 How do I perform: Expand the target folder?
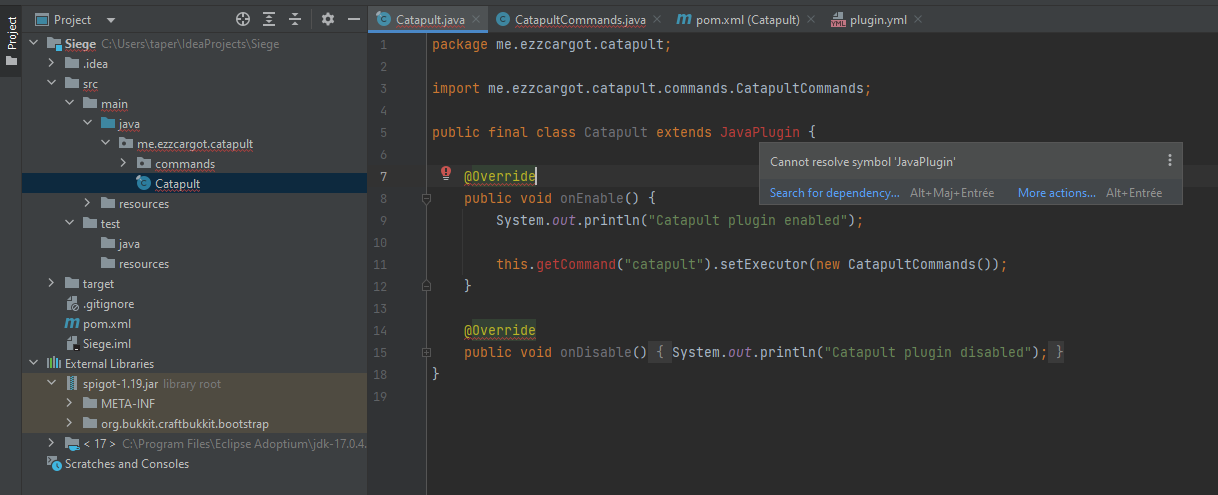click(52, 284)
